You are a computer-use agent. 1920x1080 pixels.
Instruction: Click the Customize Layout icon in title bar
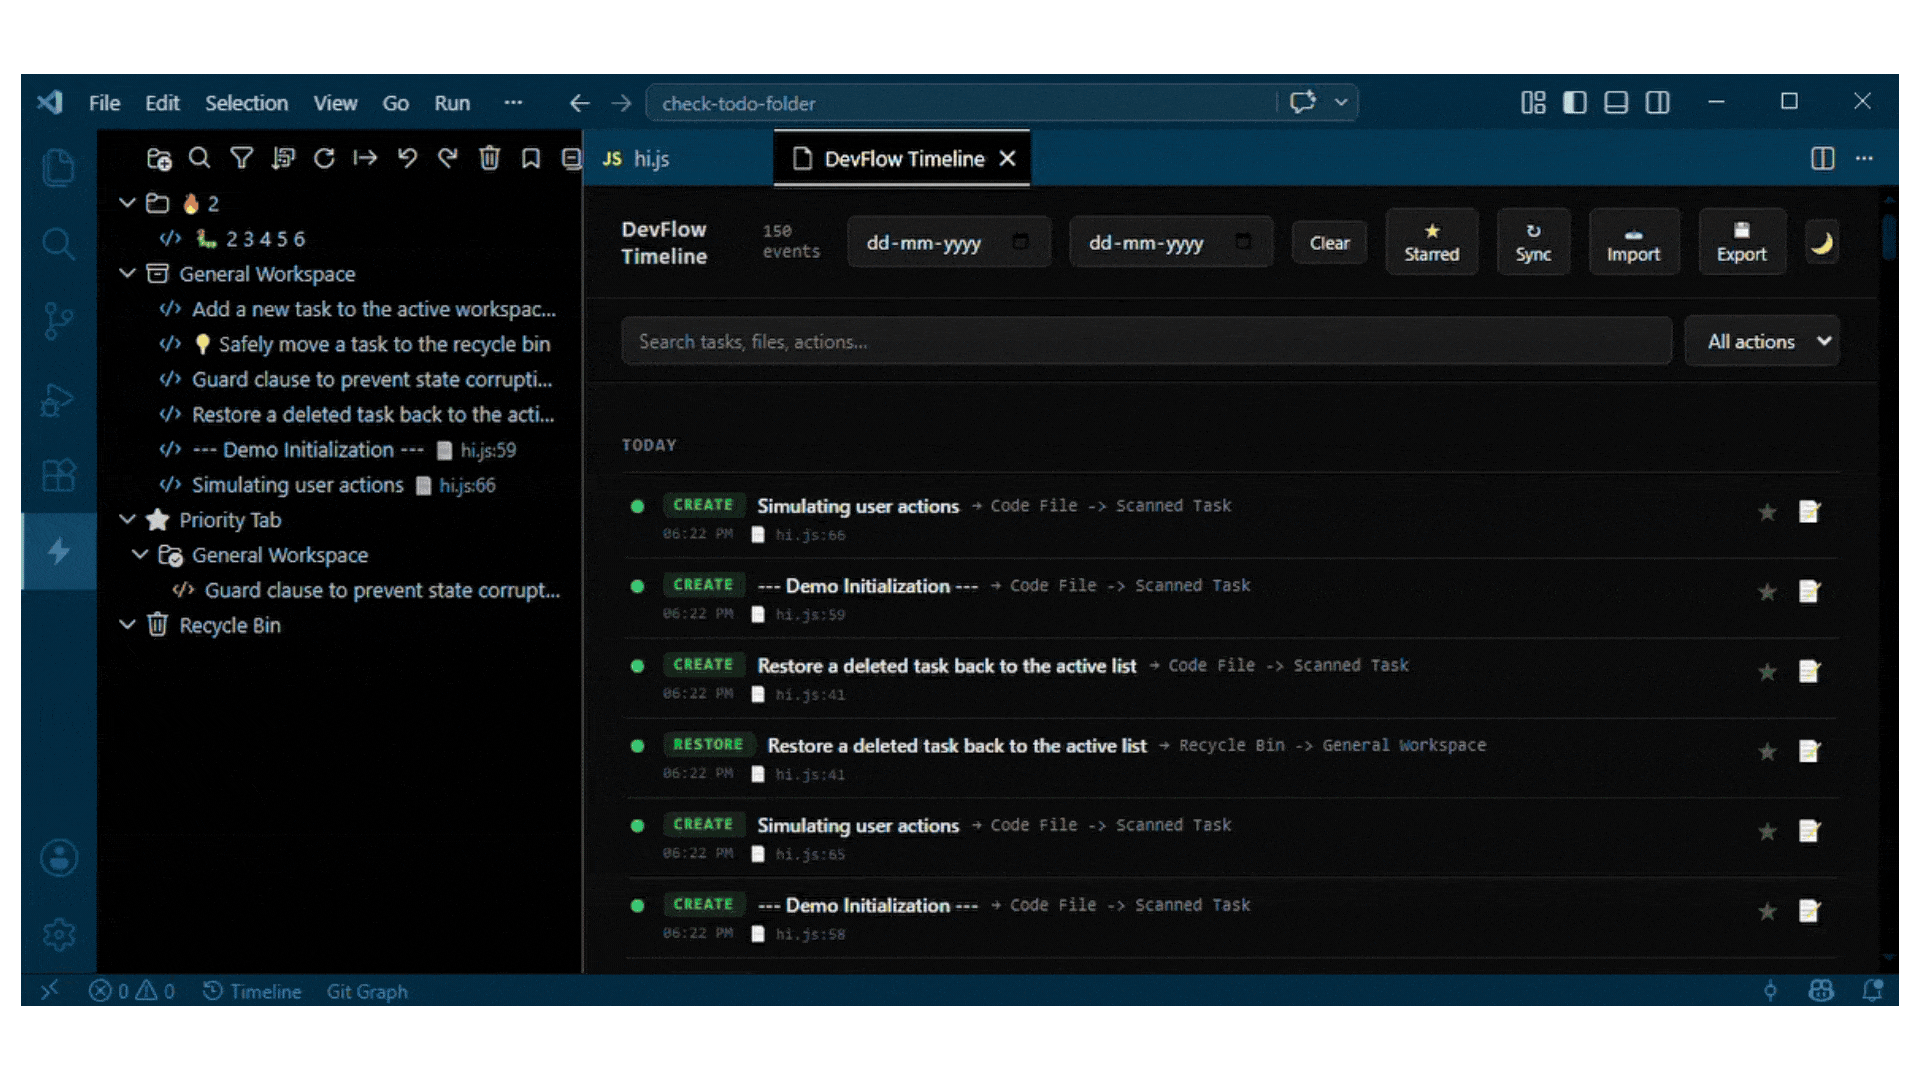[x=1533, y=102]
